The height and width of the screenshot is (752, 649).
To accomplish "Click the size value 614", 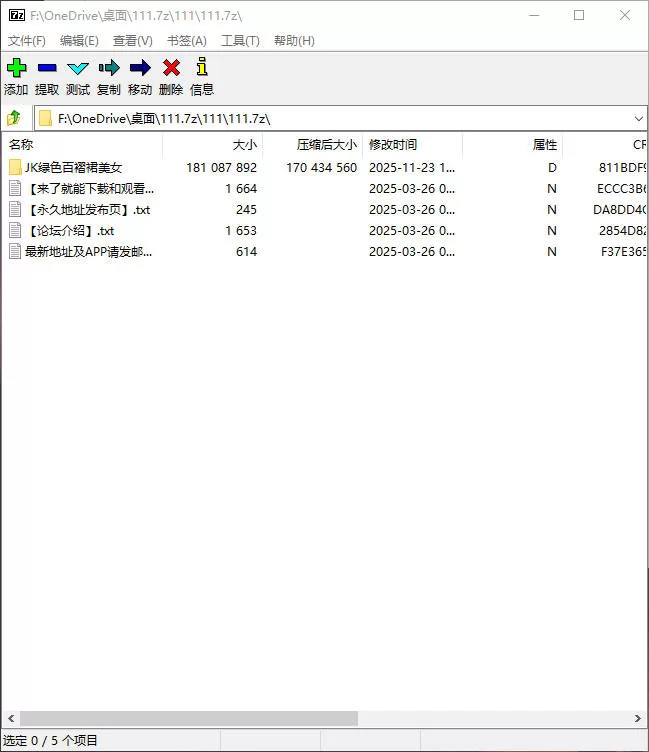I will pos(247,251).
